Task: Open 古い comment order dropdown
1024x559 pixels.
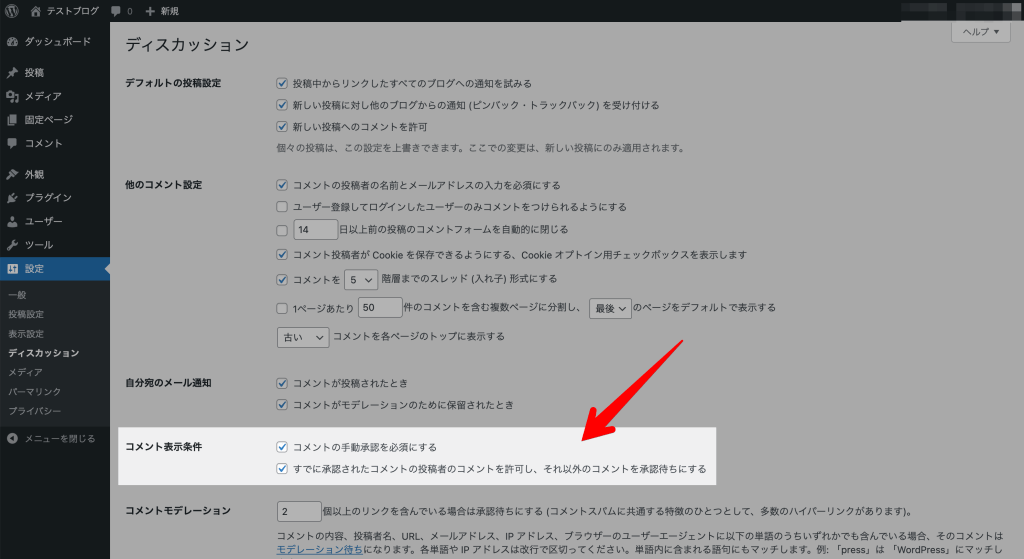Action: point(303,337)
